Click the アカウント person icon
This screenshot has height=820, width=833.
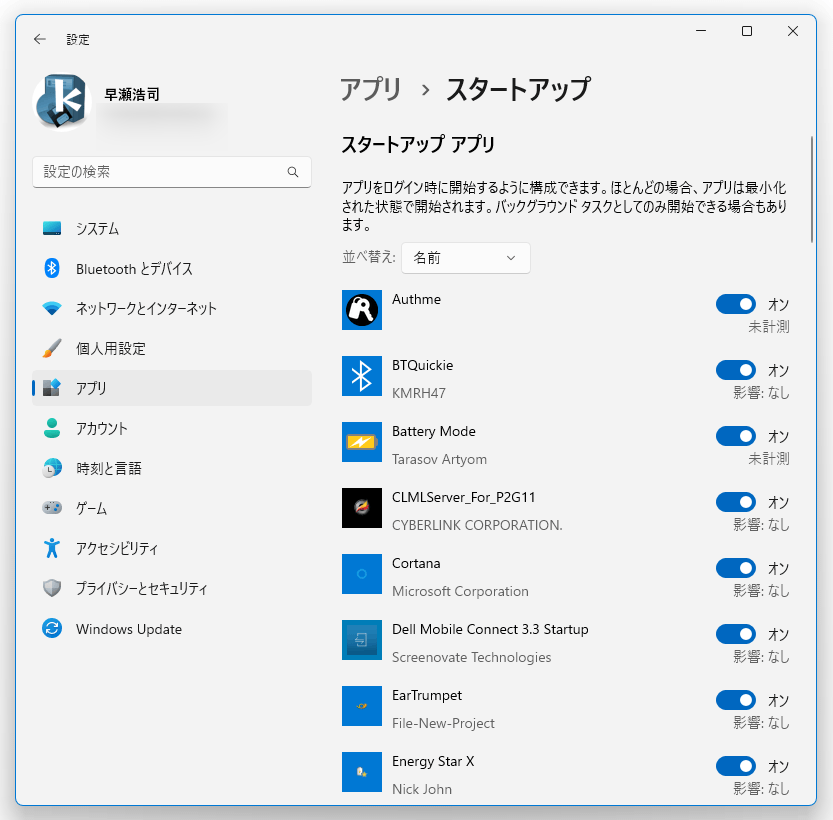point(52,428)
